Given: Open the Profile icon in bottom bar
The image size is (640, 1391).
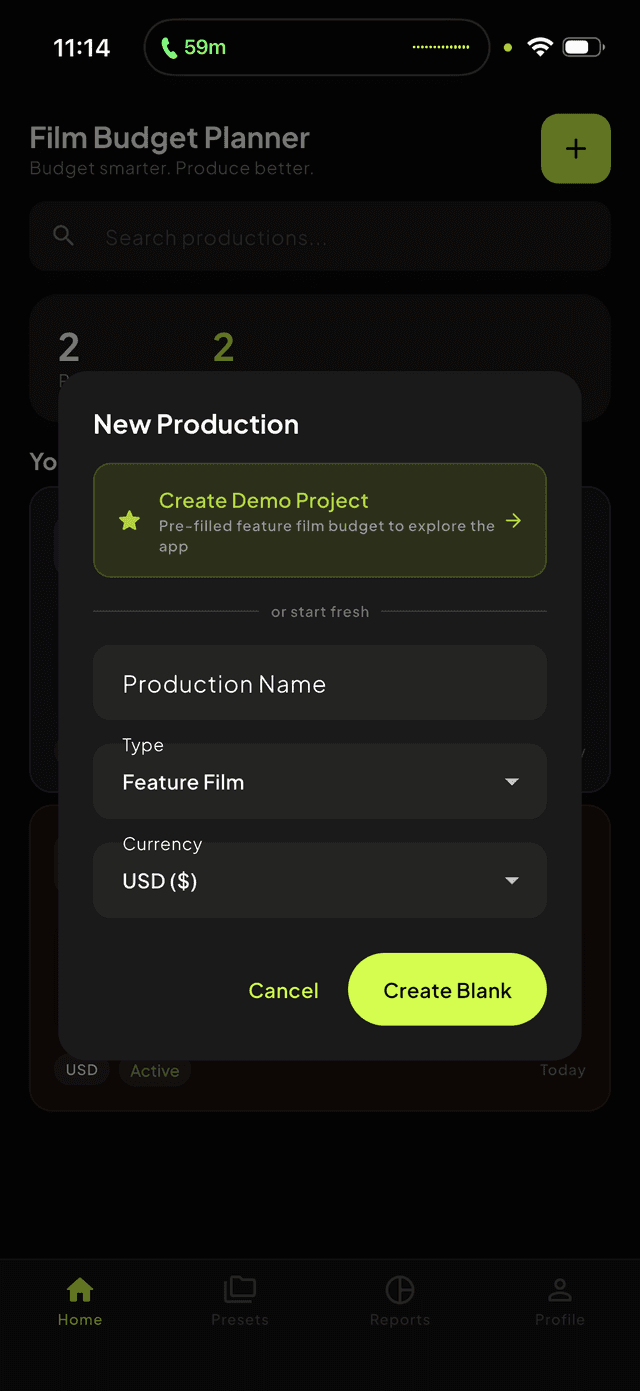Looking at the screenshot, I should coord(560,1289).
